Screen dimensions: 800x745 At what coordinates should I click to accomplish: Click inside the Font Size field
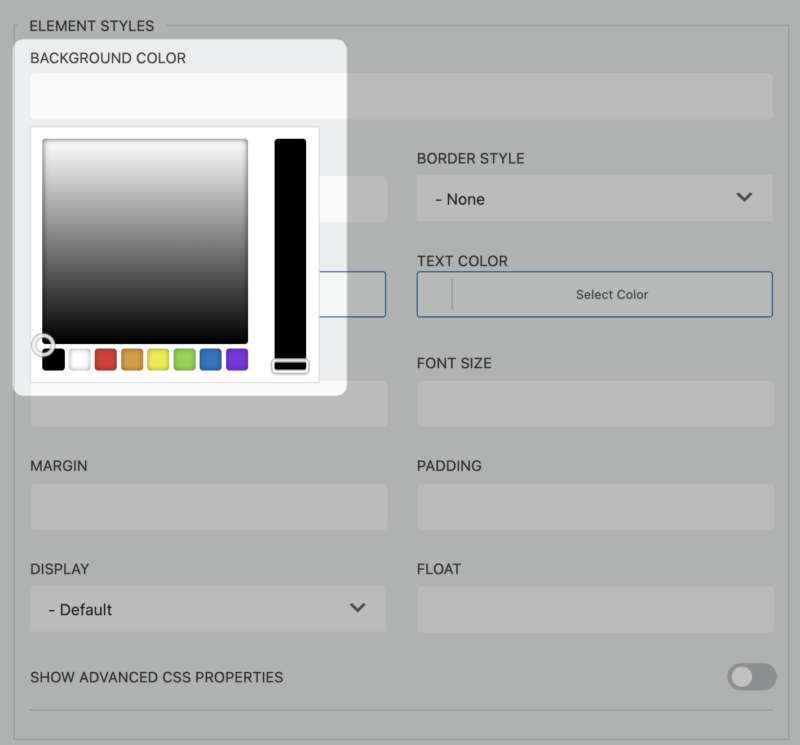click(594, 404)
